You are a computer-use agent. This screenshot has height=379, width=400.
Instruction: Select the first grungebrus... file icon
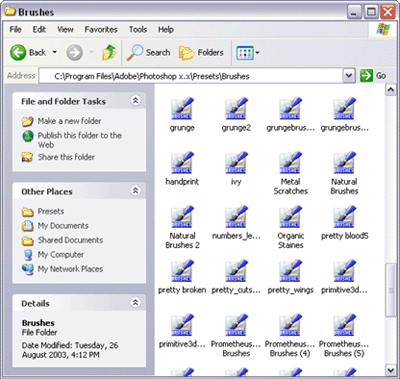(290, 108)
